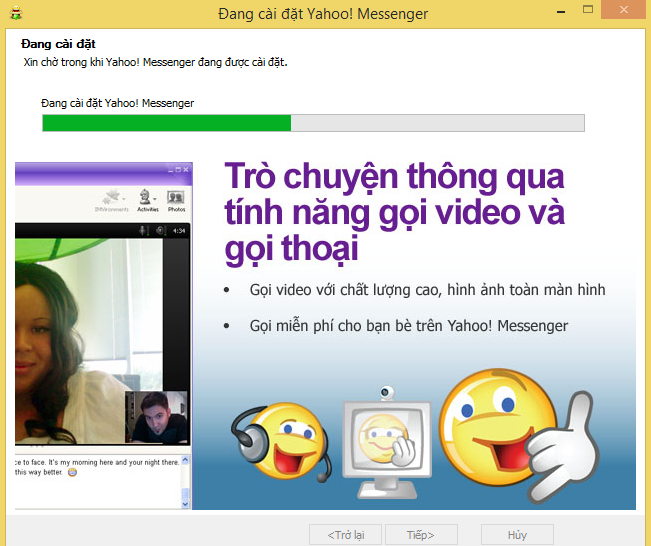Click the IMVironments icon in the preview
651x546 pixels.
pos(112,201)
